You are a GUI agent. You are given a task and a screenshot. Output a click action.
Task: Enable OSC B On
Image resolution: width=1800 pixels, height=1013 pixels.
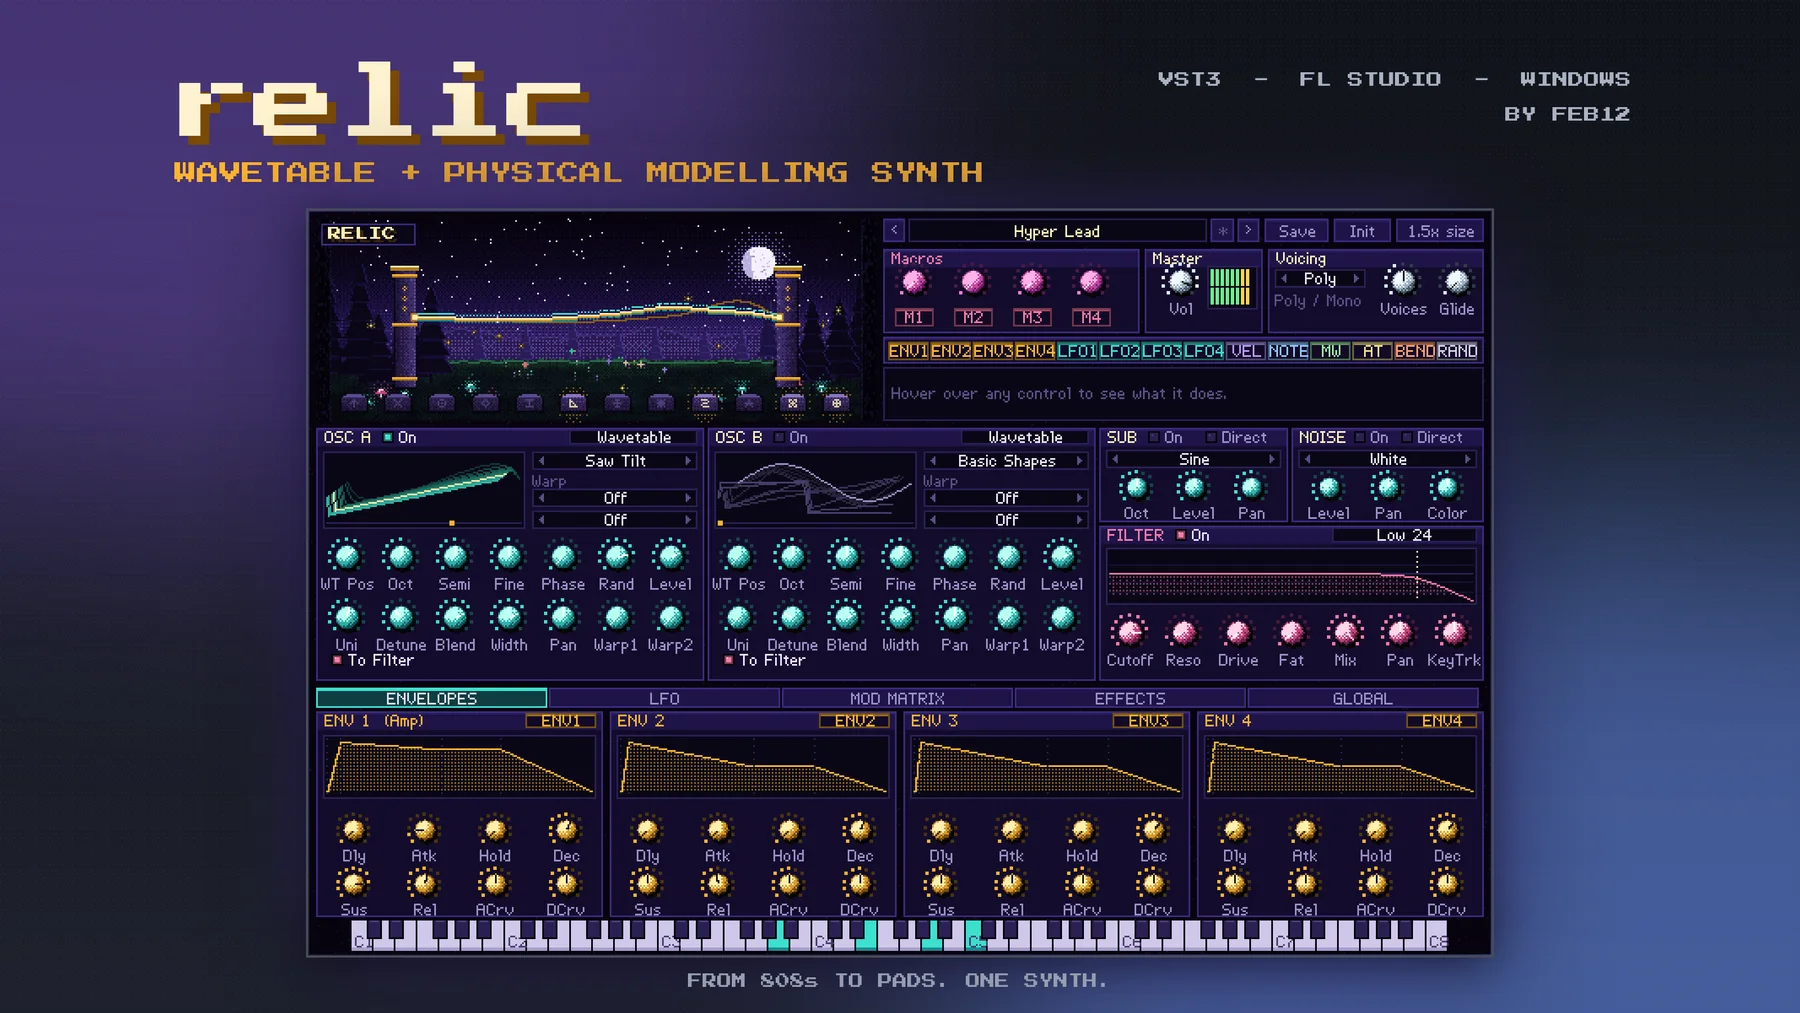coord(779,437)
